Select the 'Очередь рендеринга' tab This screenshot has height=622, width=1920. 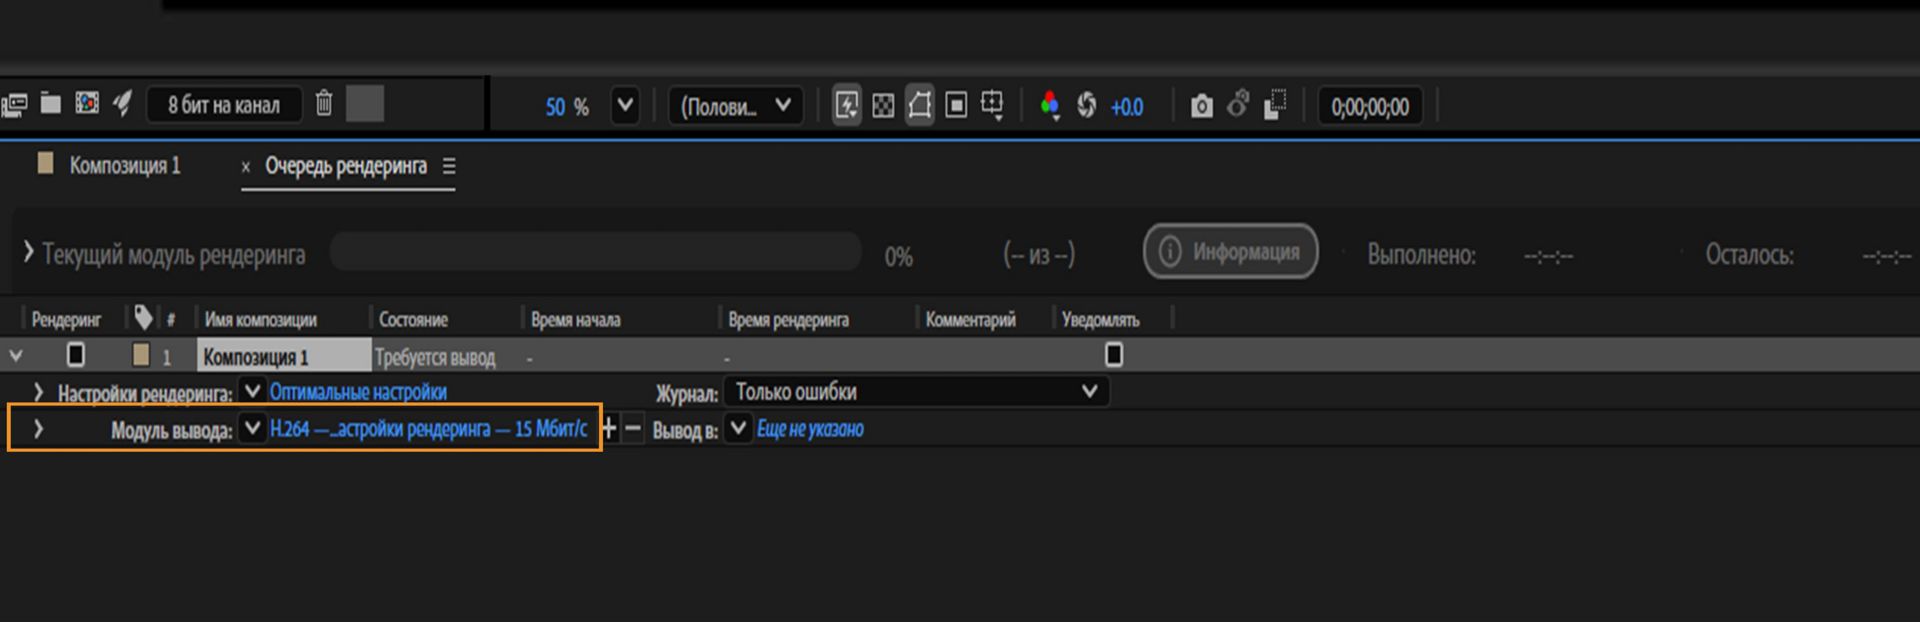coord(346,166)
